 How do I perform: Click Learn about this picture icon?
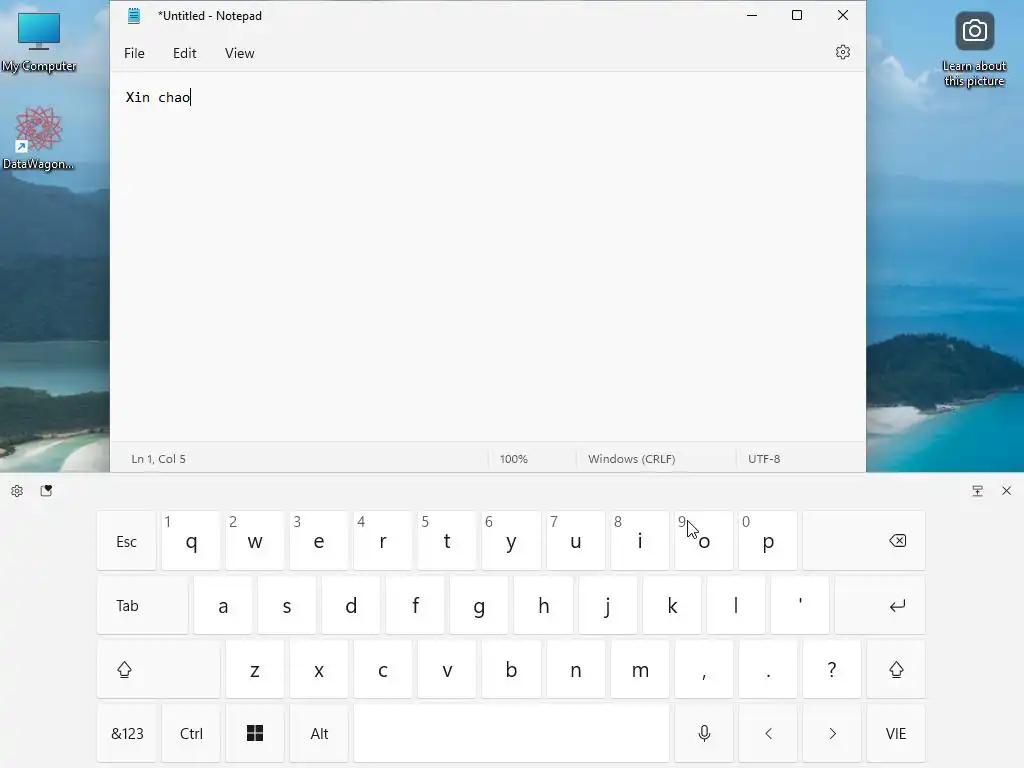[x=974, y=50]
